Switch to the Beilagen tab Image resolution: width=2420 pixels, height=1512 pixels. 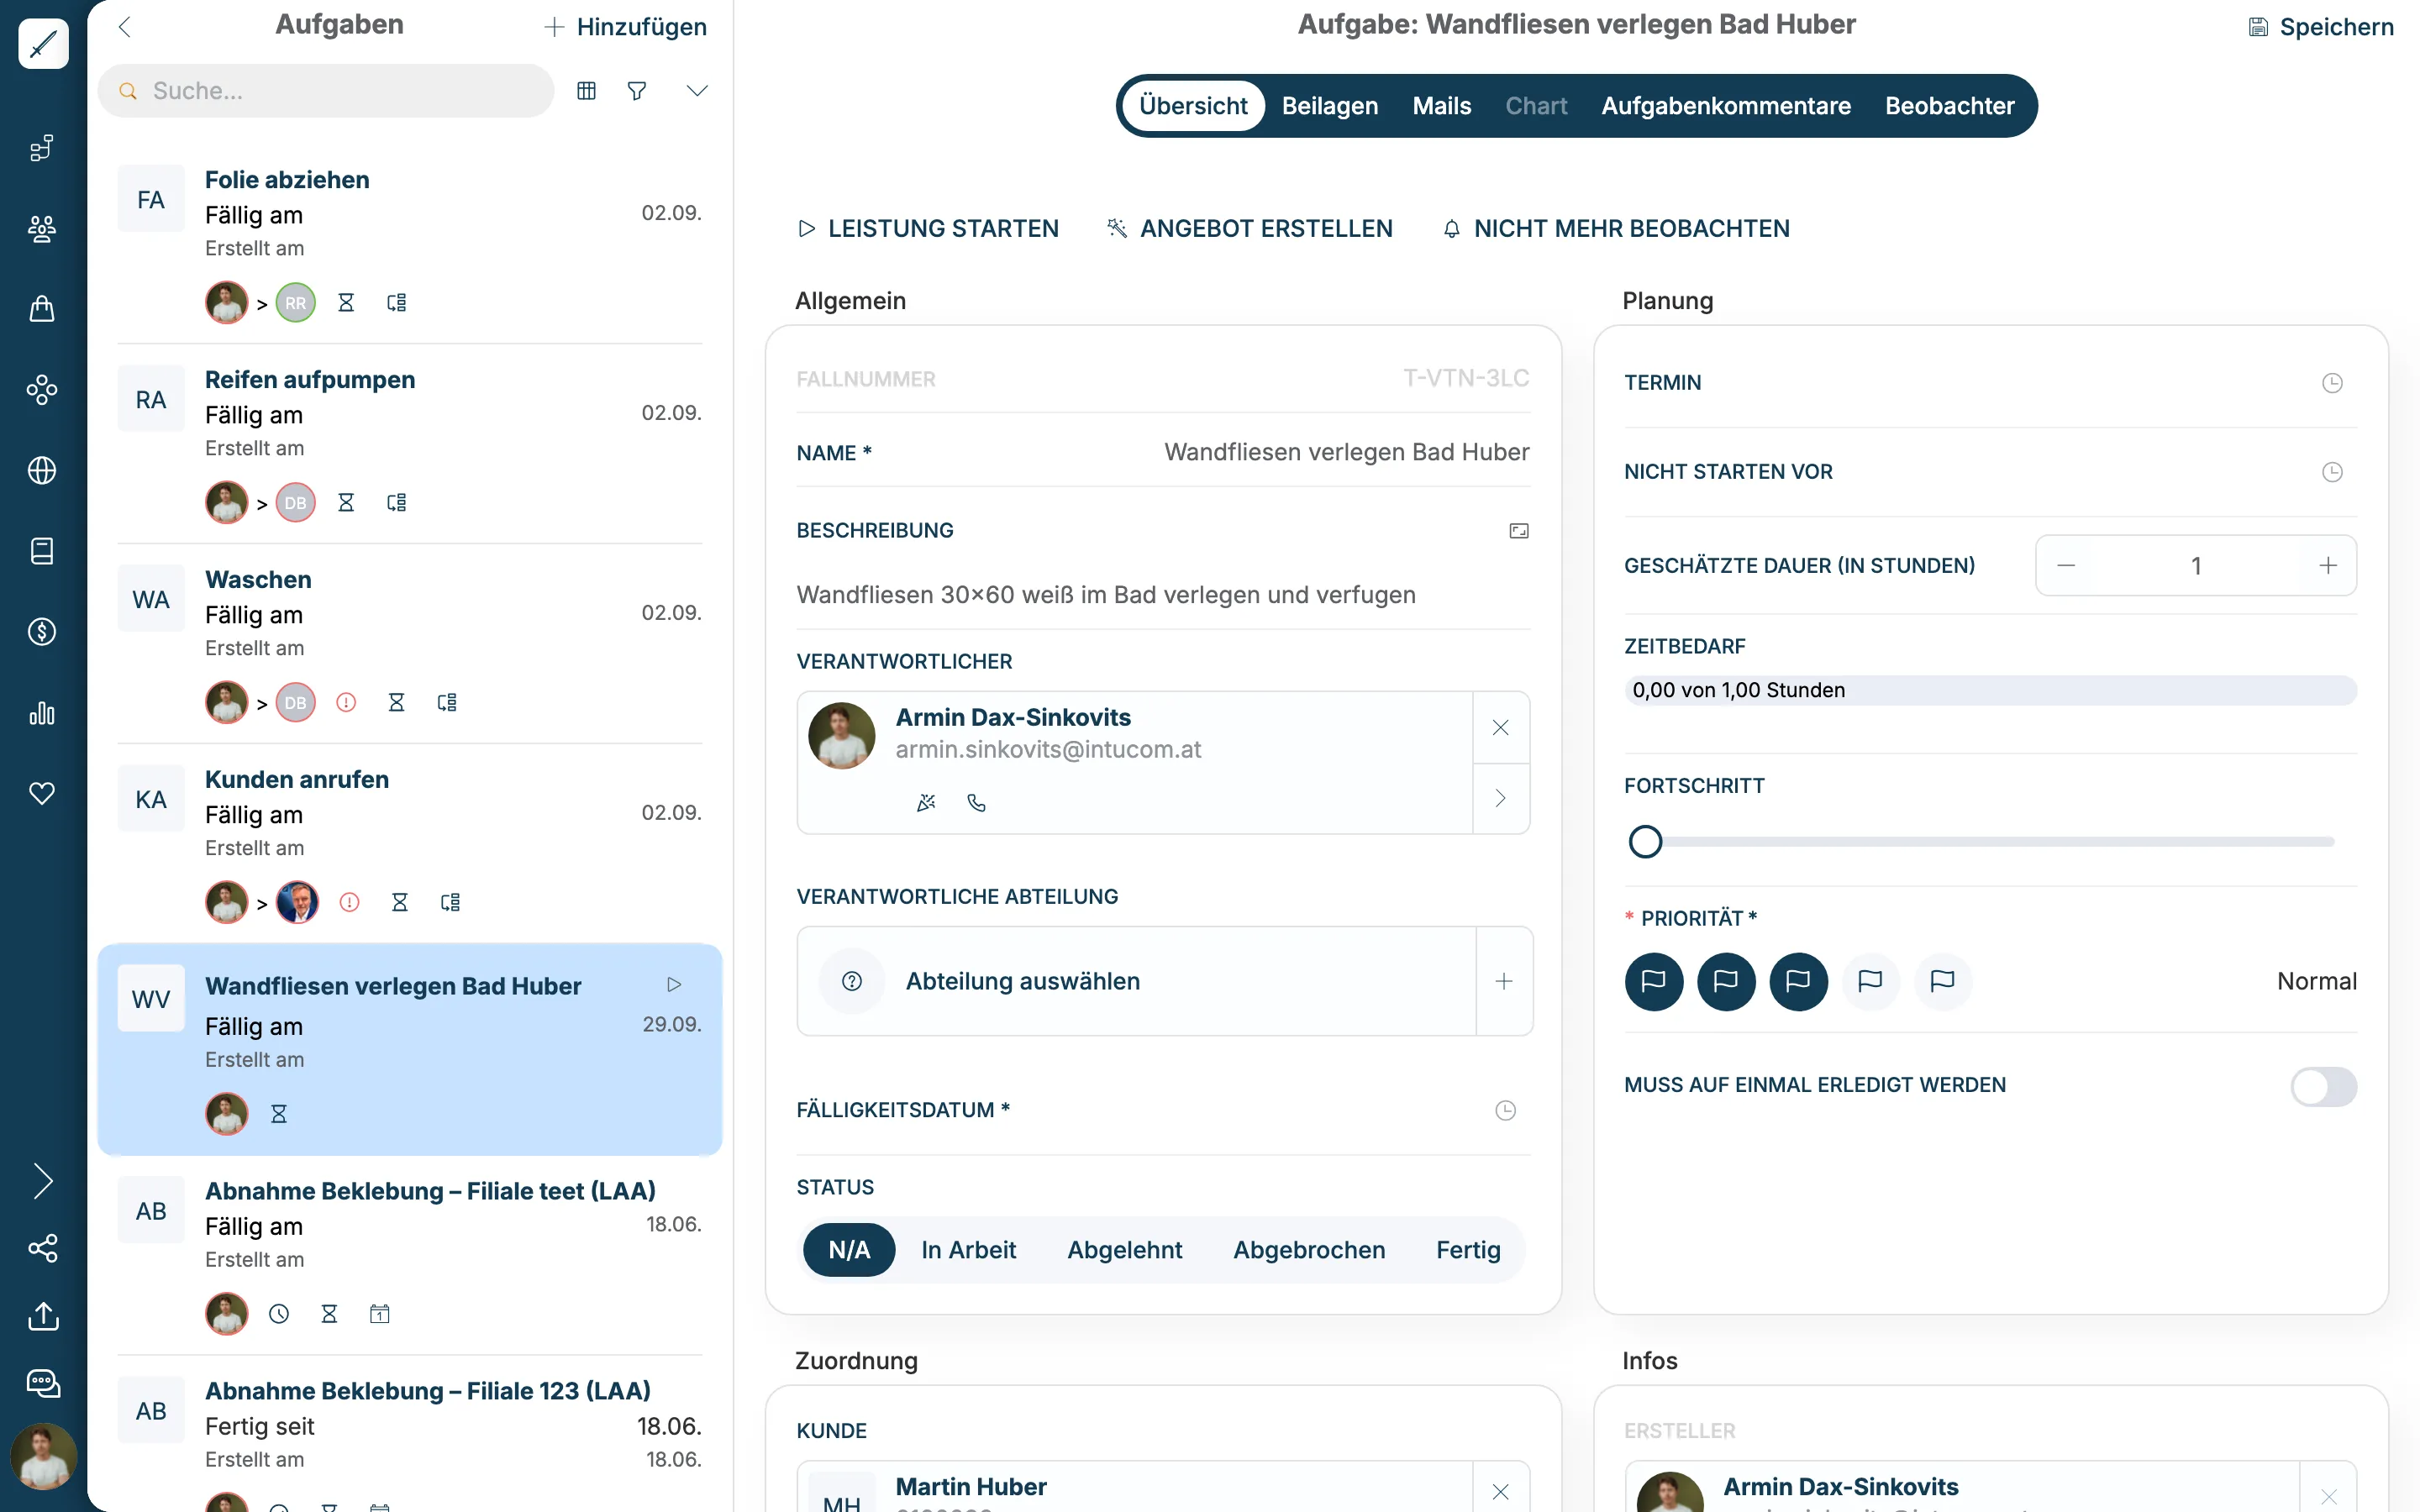click(1330, 106)
